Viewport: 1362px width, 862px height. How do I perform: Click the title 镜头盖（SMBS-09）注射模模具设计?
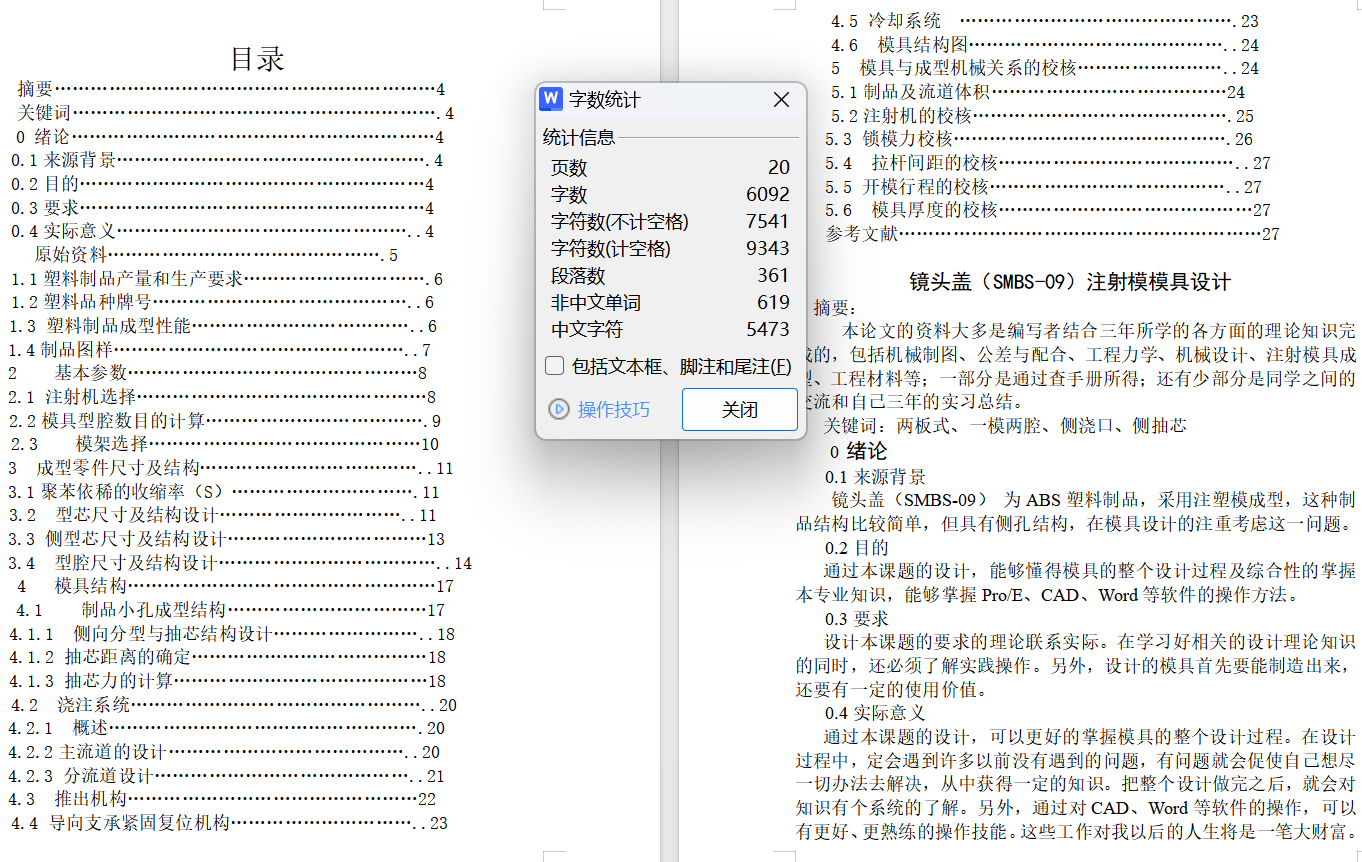click(x=1070, y=282)
